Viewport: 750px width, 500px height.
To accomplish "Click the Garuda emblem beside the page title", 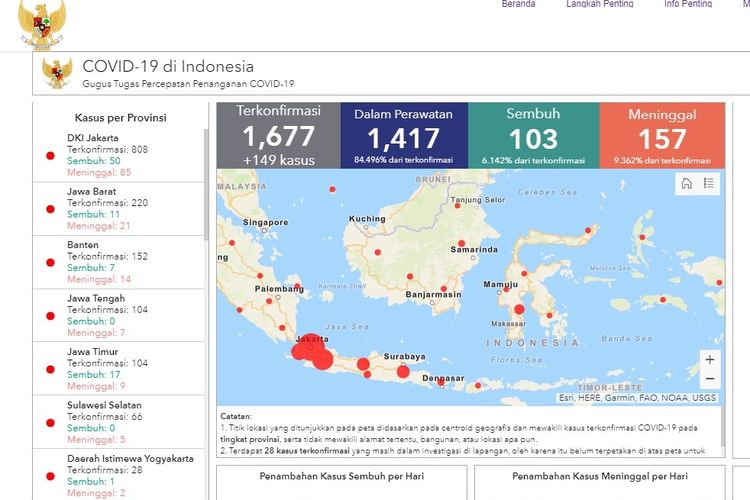I will click(x=57, y=73).
